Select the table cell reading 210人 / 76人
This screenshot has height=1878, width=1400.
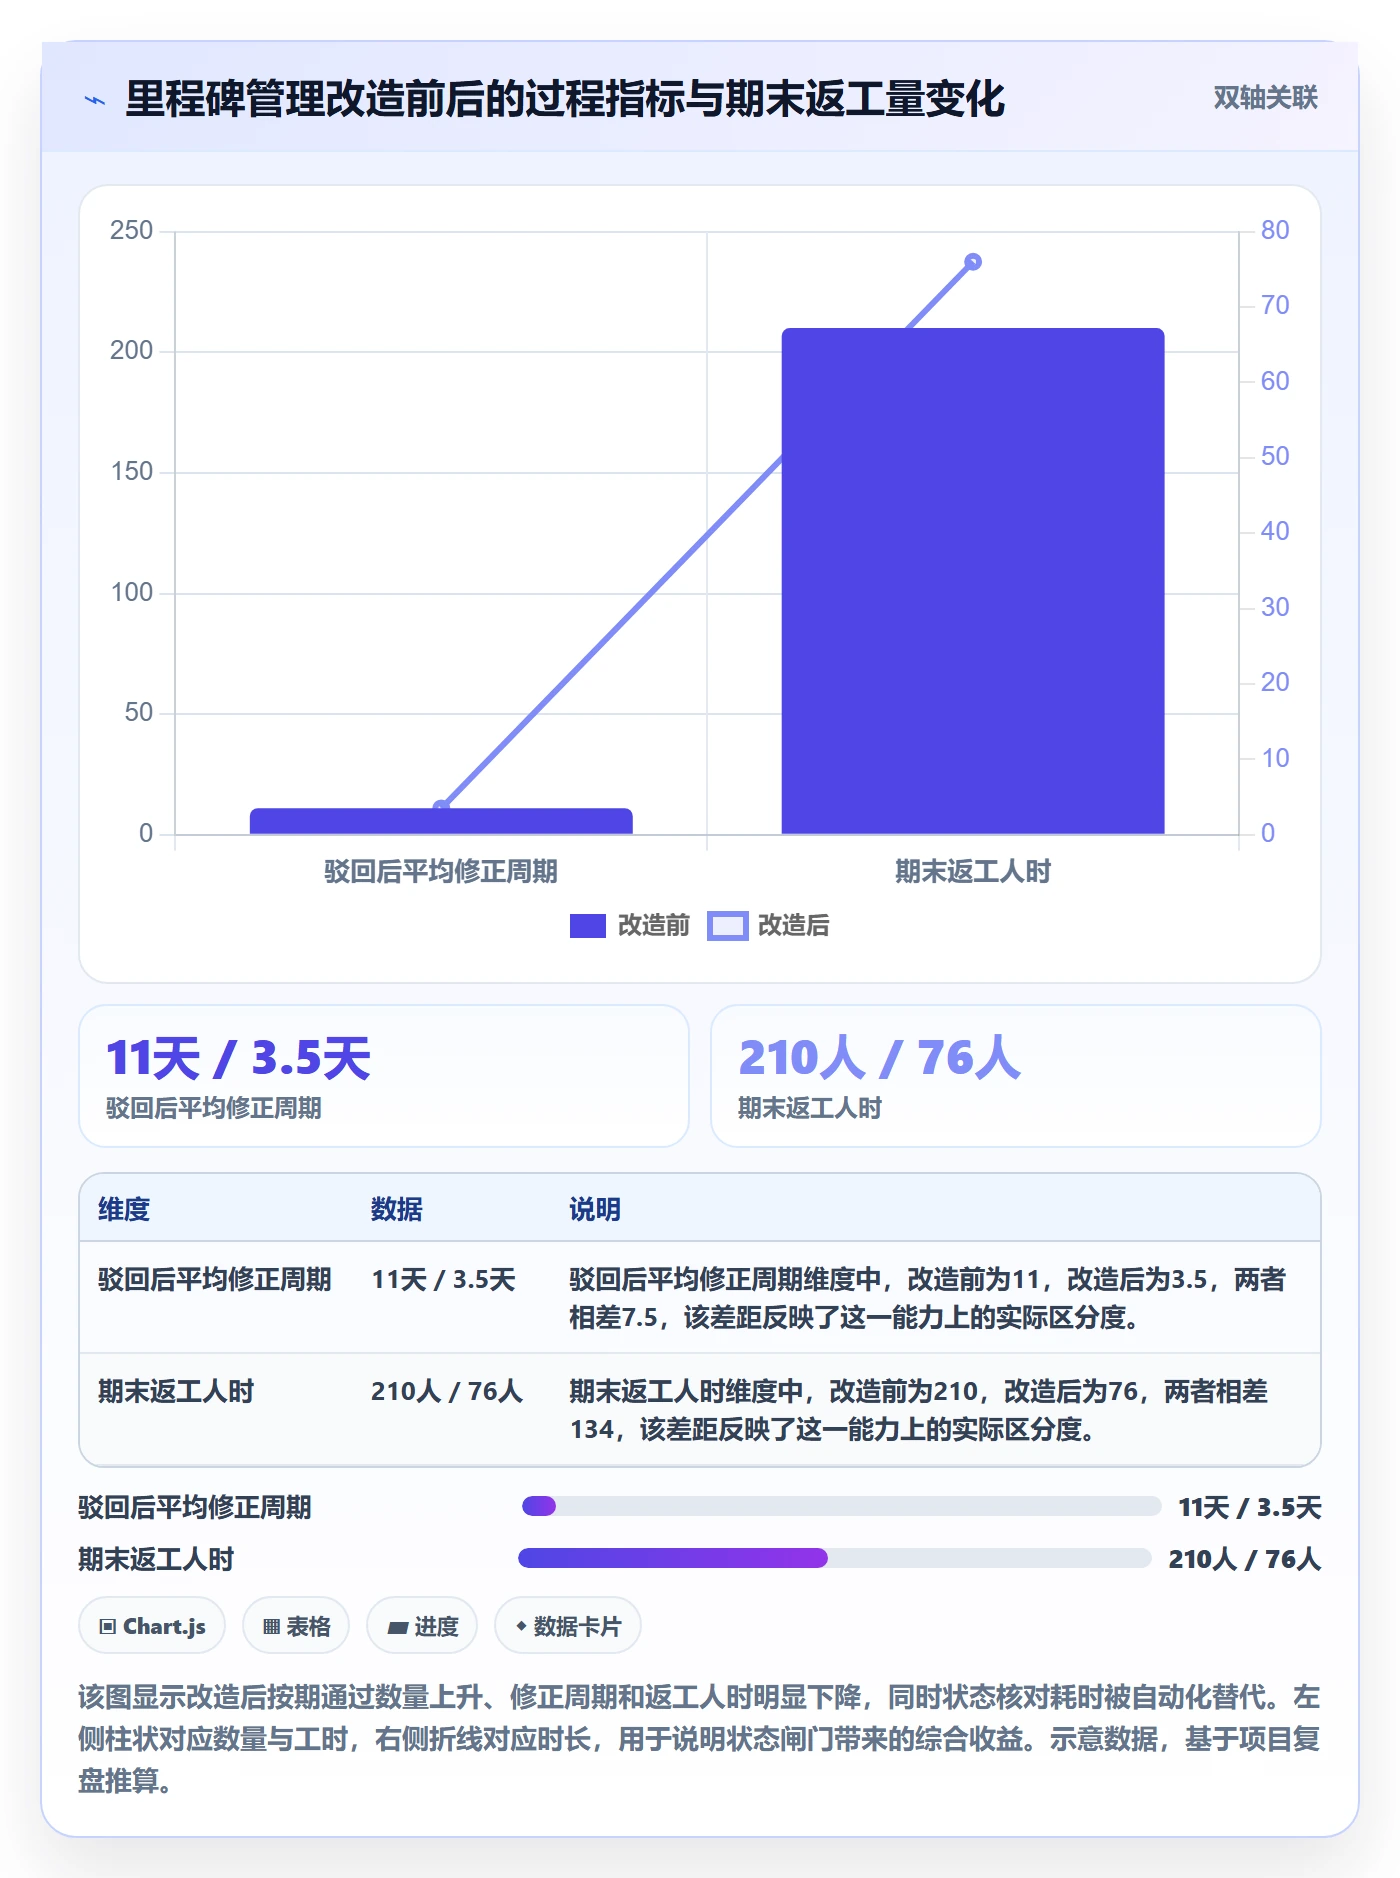(x=447, y=1391)
